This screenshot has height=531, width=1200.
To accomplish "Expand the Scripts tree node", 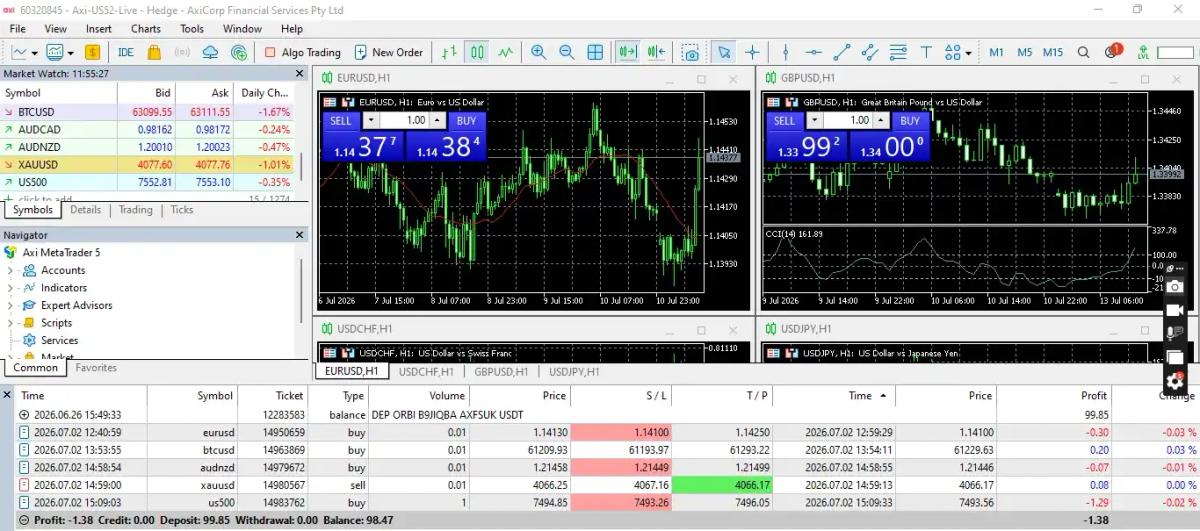I will [x=10, y=323].
